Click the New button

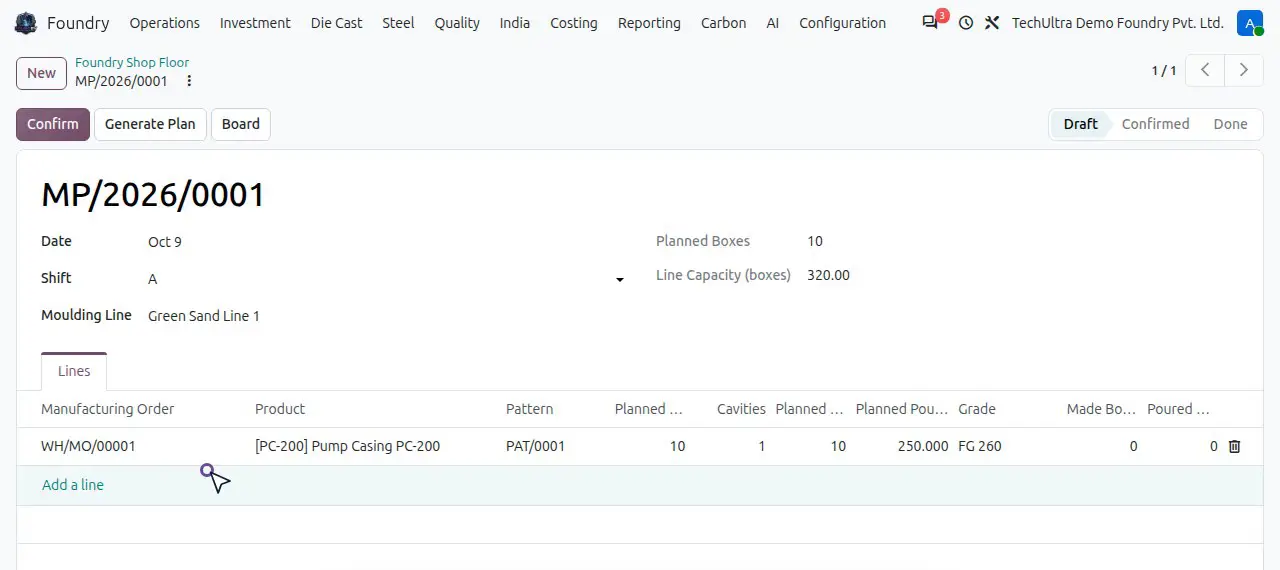[x=41, y=73]
